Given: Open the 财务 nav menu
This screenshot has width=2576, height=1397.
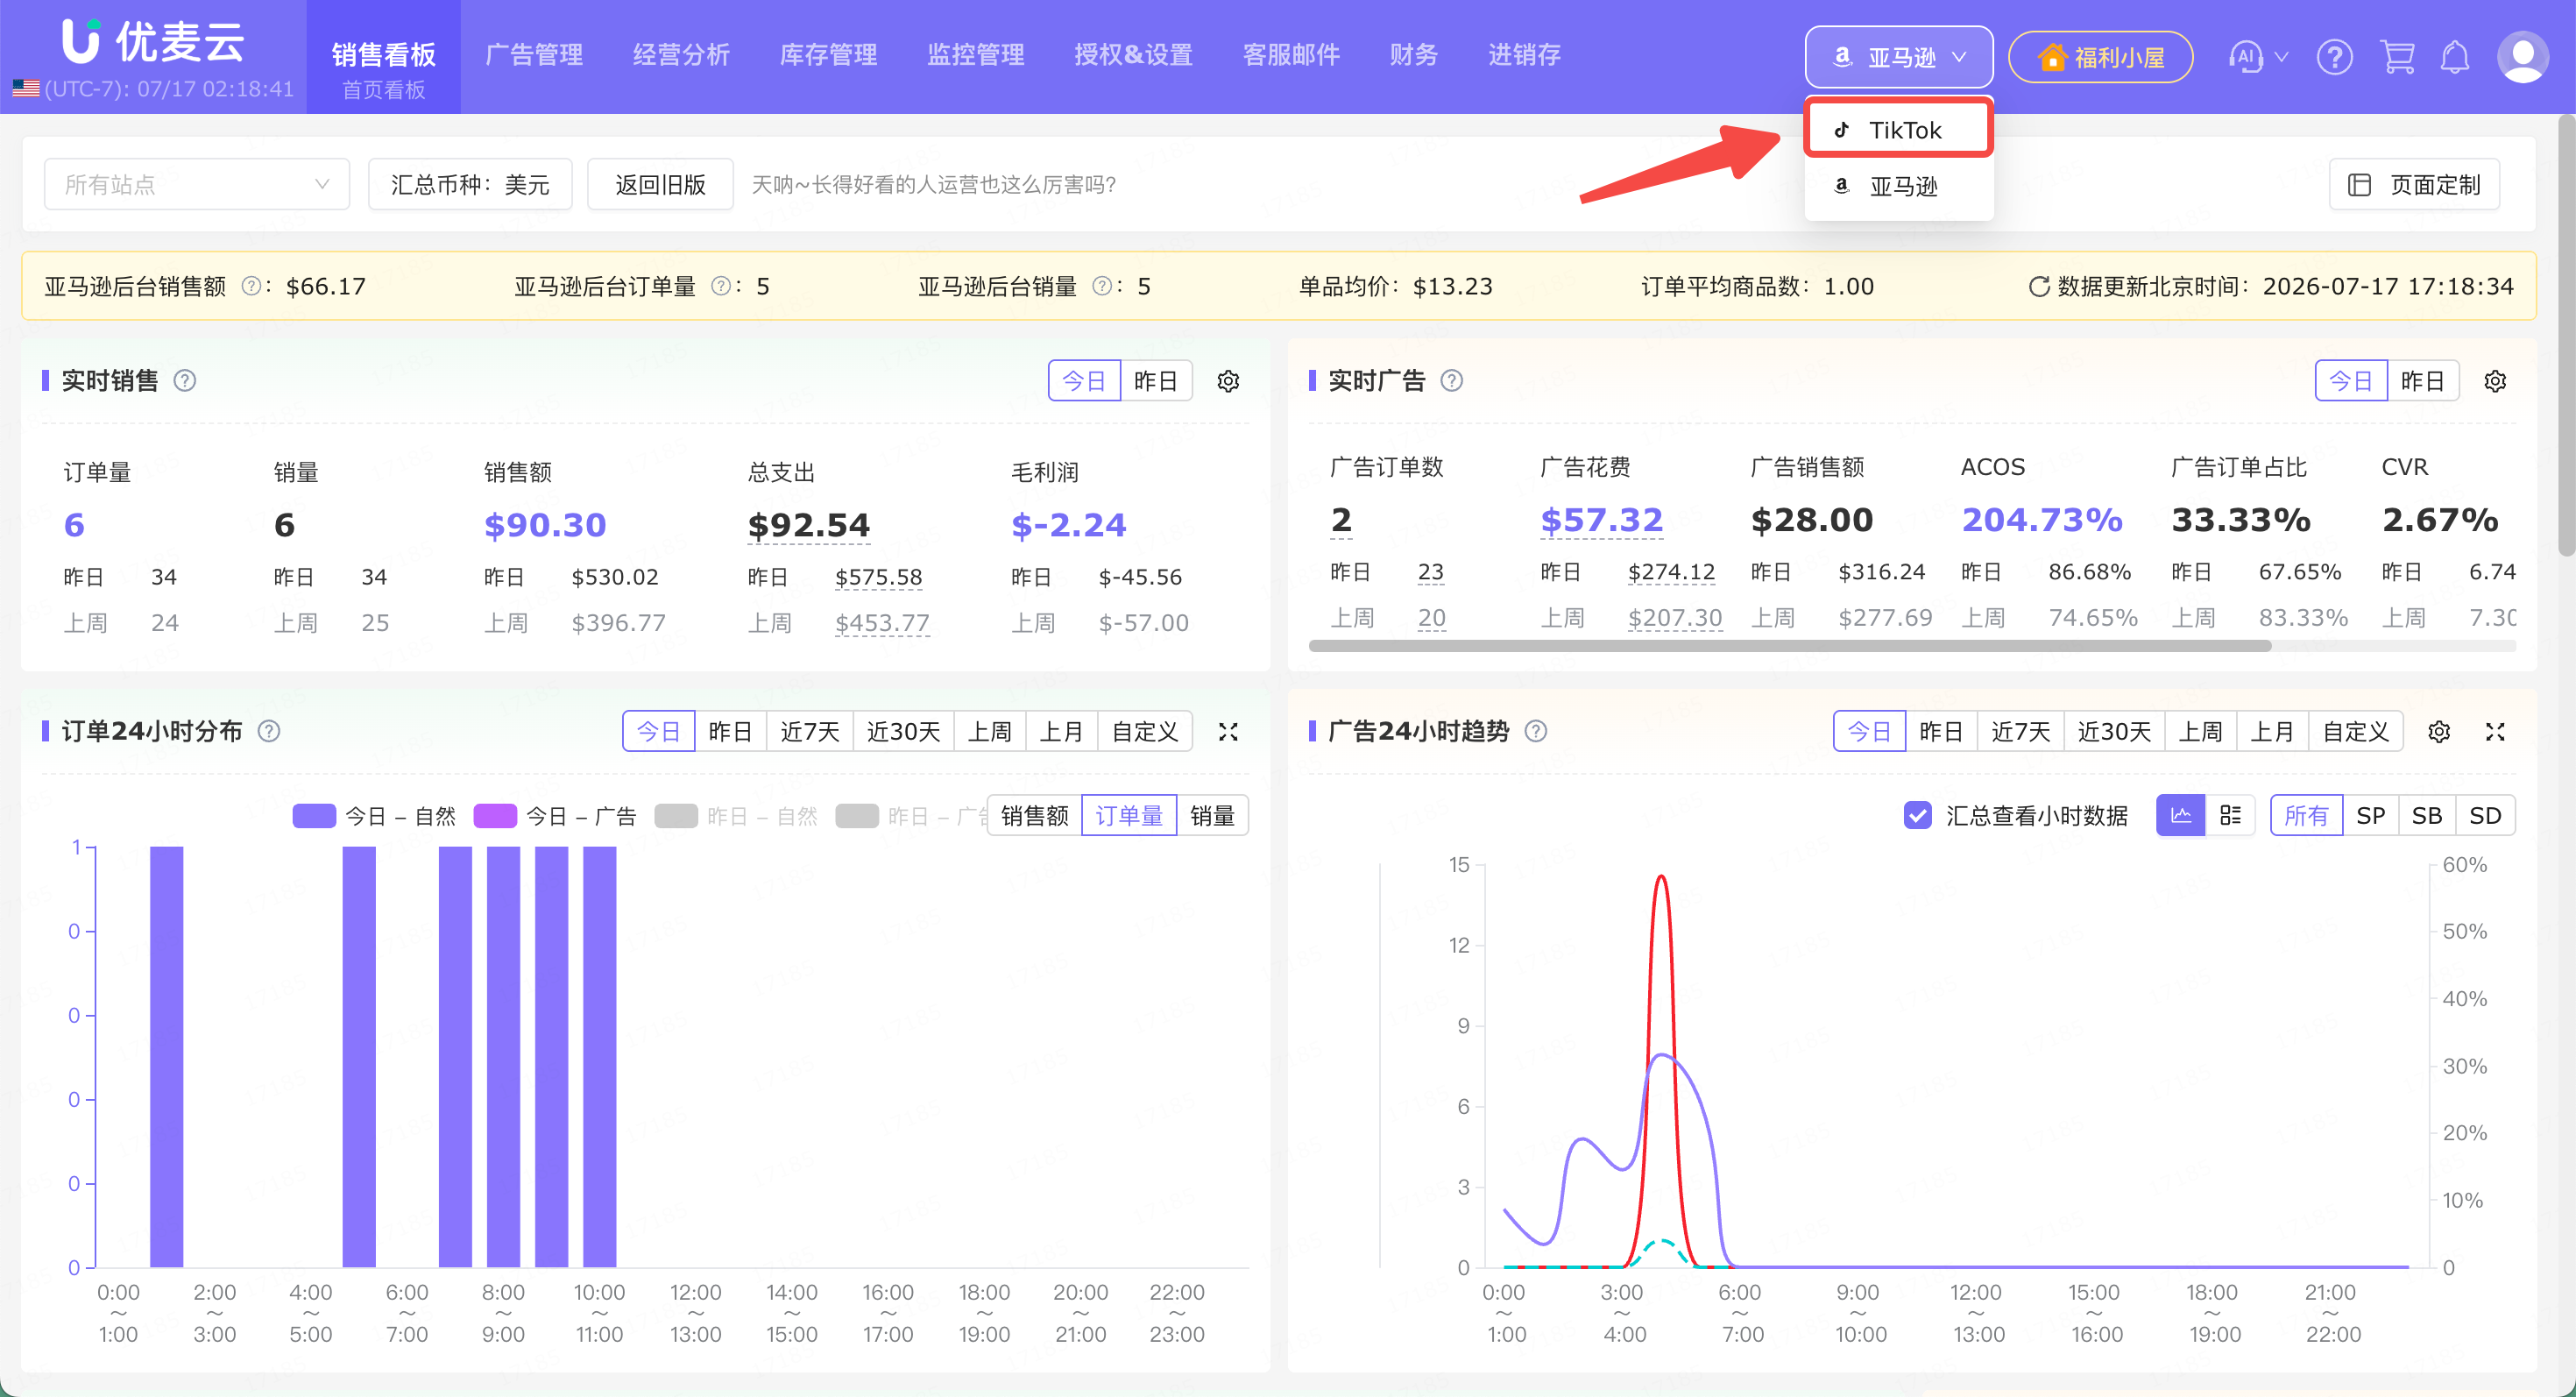Looking at the screenshot, I should point(1413,55).
